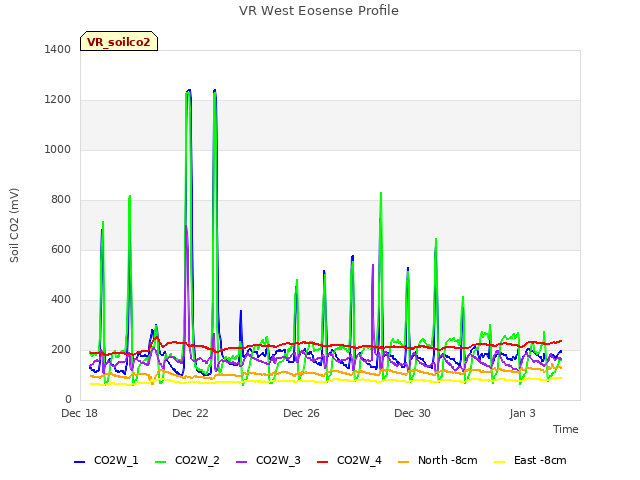Click the 200 y-axis tick label
Screen dimensions: 640x480
click(61, 349)
